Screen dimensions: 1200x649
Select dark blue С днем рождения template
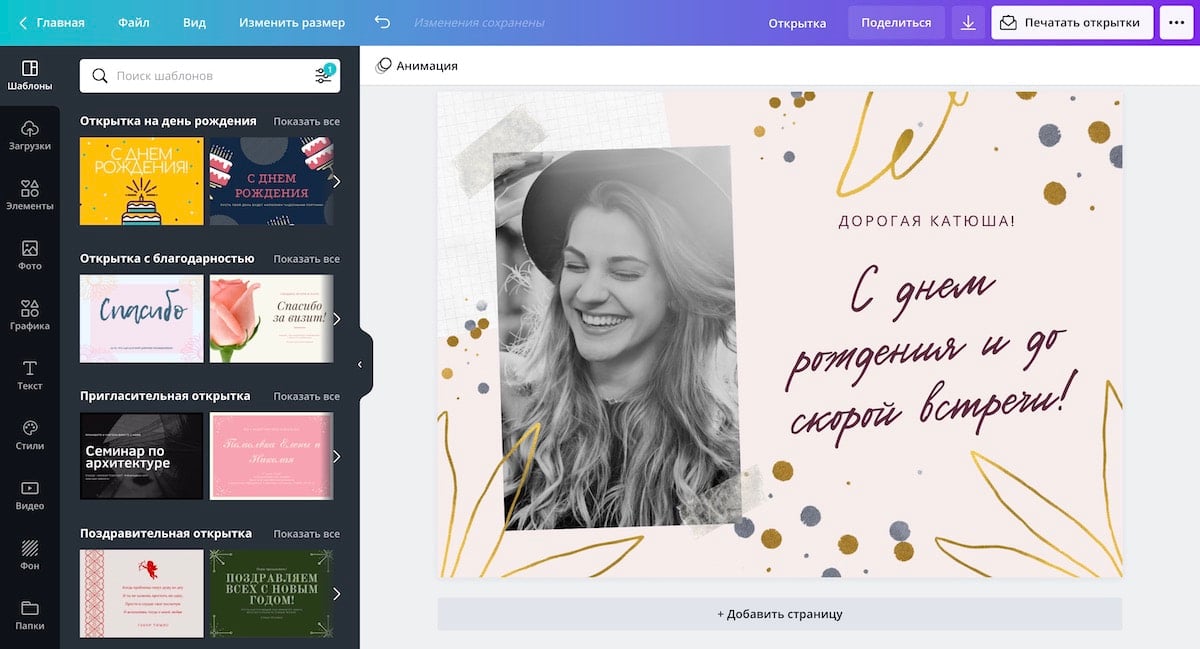tap(271, 181)
